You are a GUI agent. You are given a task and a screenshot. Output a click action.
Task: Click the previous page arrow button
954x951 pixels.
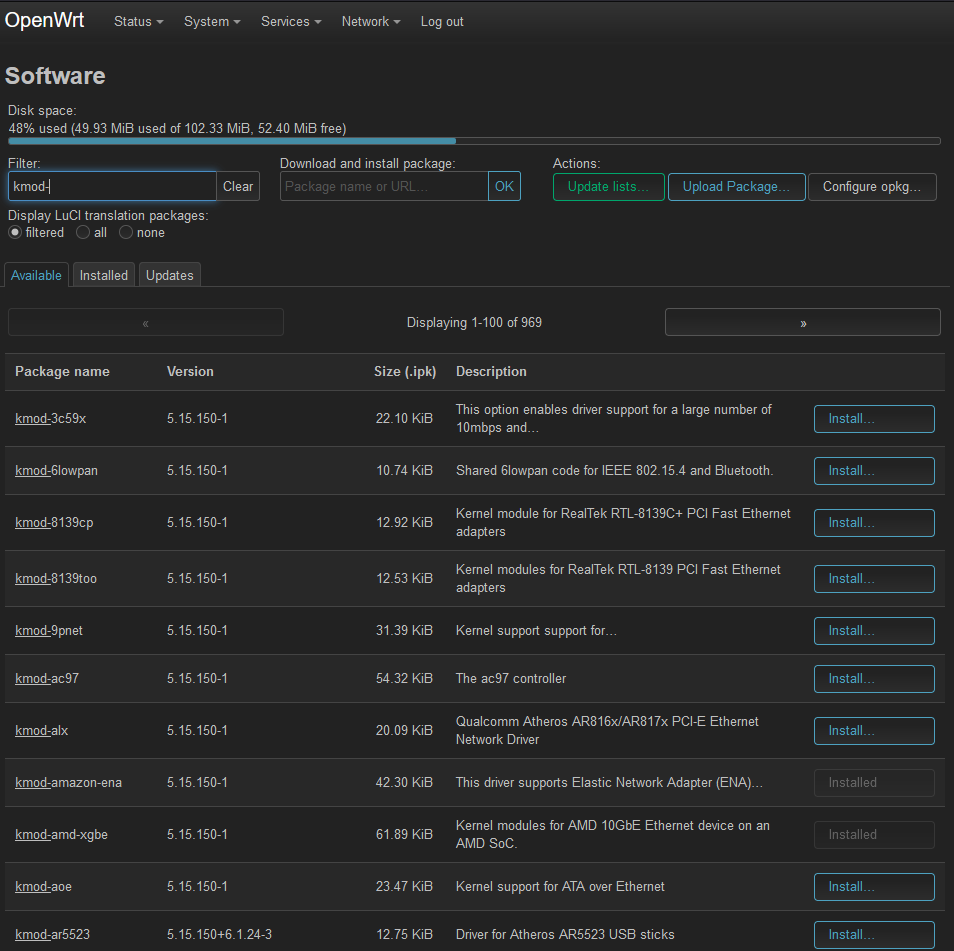[146, 323]
